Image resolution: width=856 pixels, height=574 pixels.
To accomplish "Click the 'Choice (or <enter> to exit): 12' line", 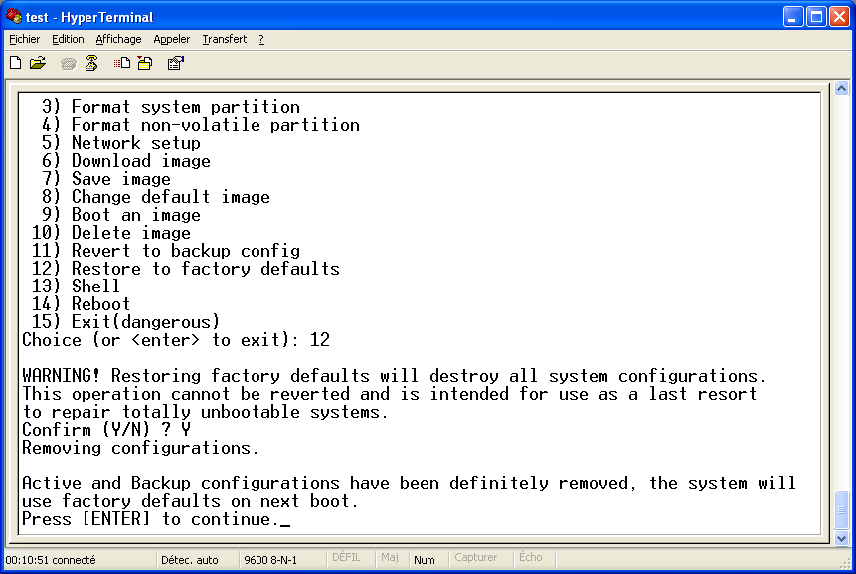I will coord(176,340).
